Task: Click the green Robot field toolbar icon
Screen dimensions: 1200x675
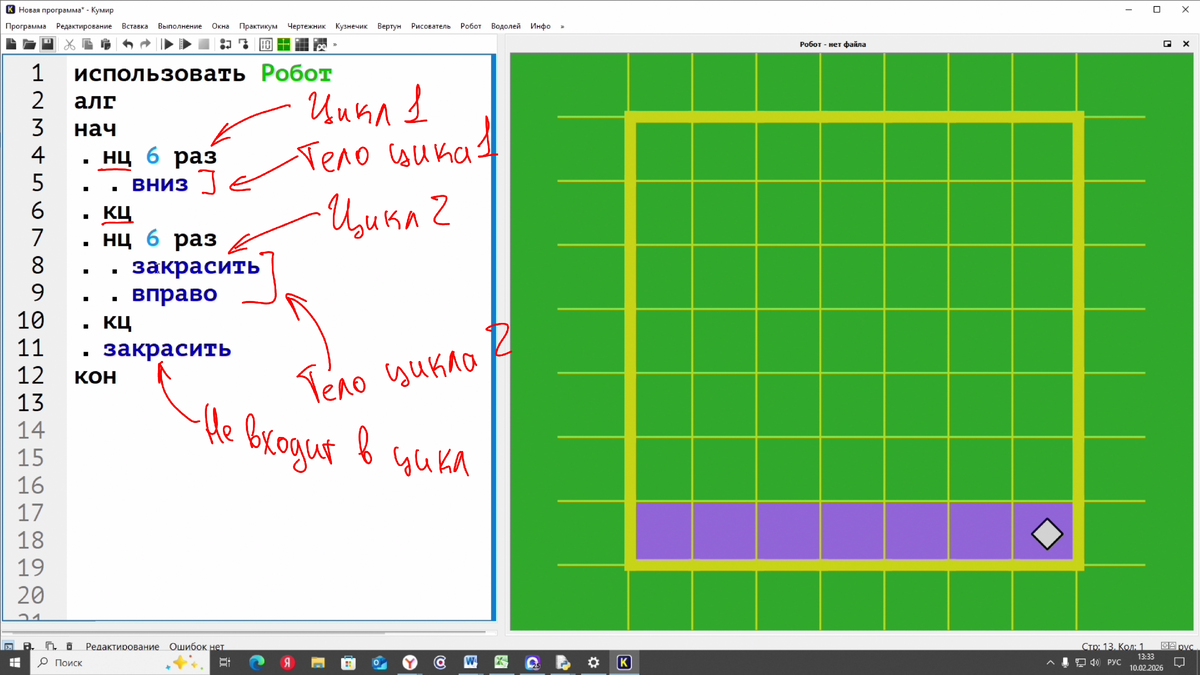Action: click(284, 44)
